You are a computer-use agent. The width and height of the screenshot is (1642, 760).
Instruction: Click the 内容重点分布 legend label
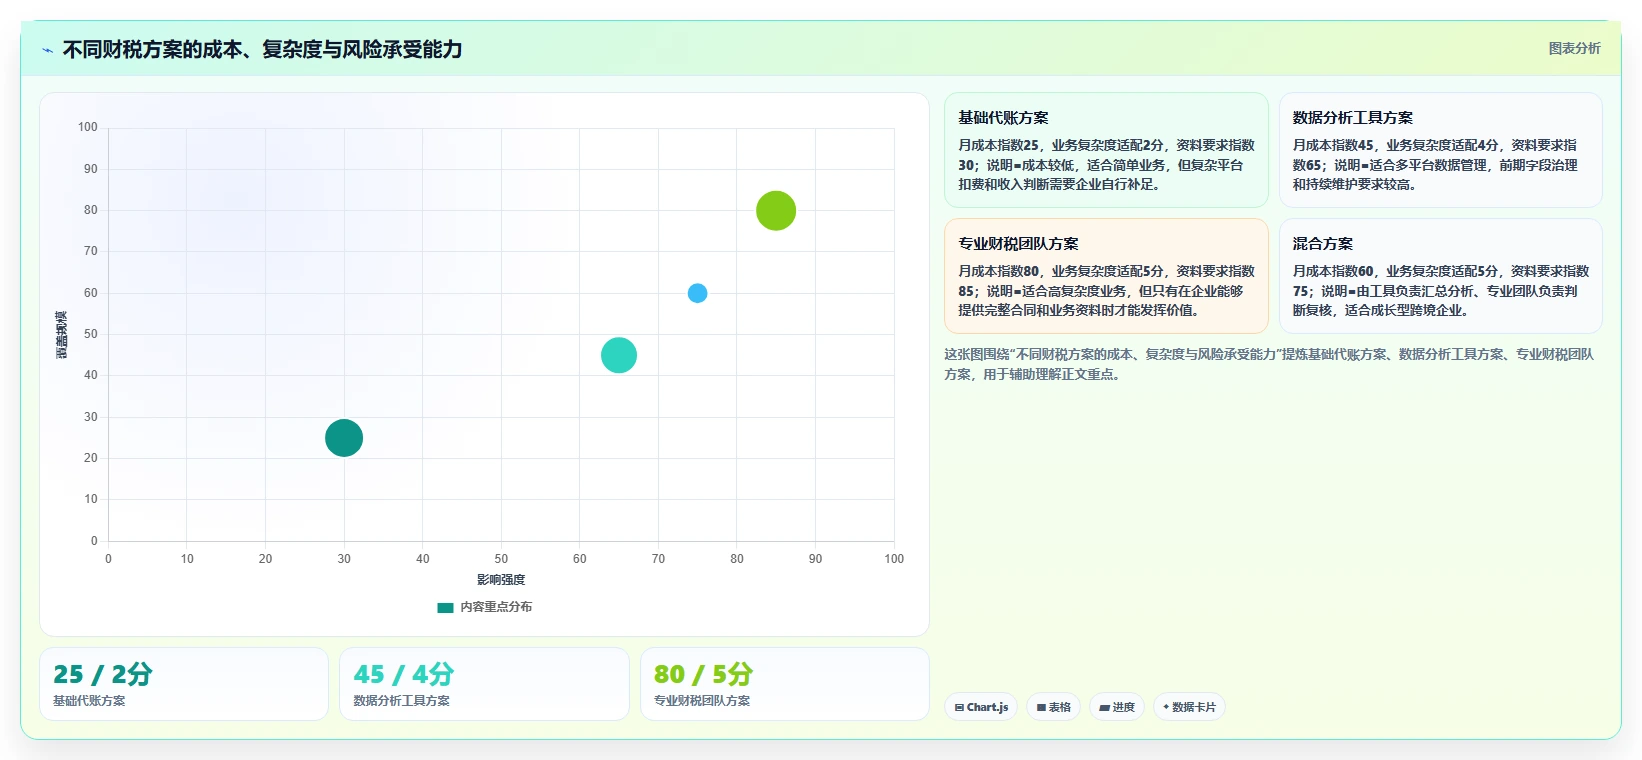pyautogui.click(x=496, y=607)
